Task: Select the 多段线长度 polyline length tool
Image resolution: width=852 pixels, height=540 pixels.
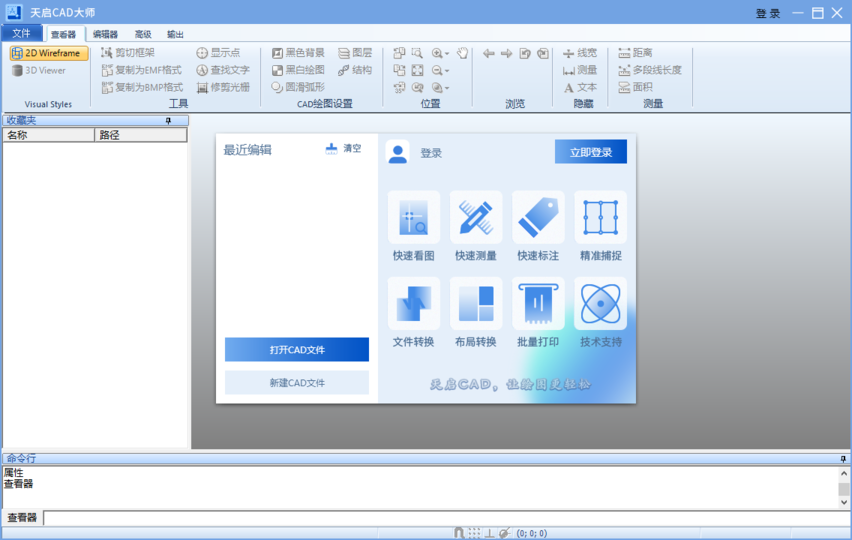Action: [650, 70]
